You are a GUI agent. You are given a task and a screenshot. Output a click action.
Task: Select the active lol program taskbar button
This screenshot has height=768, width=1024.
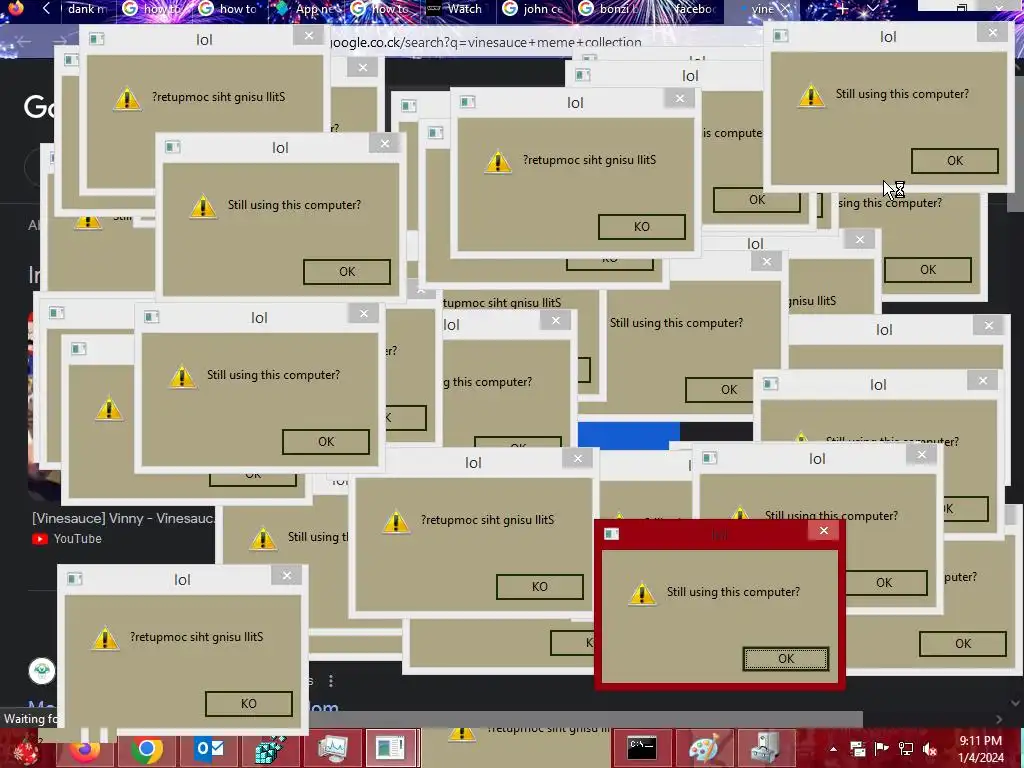(392, 748)
